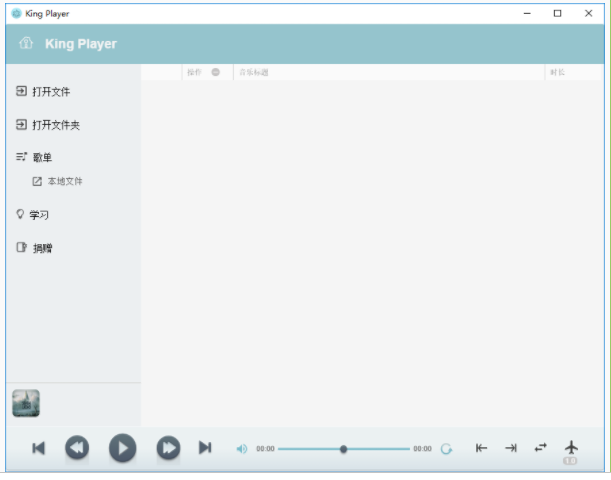Click the total time 00:00 label

tap(422, 449)
